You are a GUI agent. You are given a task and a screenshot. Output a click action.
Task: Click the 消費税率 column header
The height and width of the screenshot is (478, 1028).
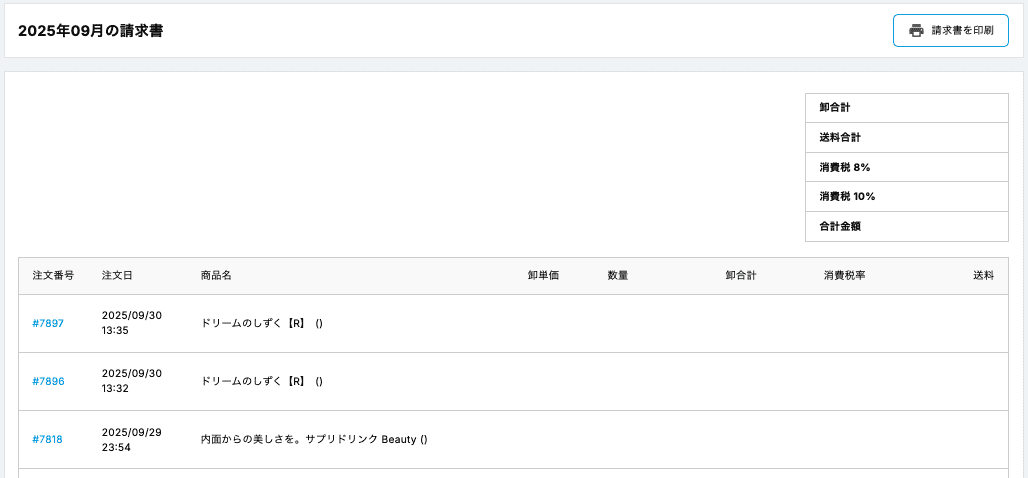pos(845,275)
